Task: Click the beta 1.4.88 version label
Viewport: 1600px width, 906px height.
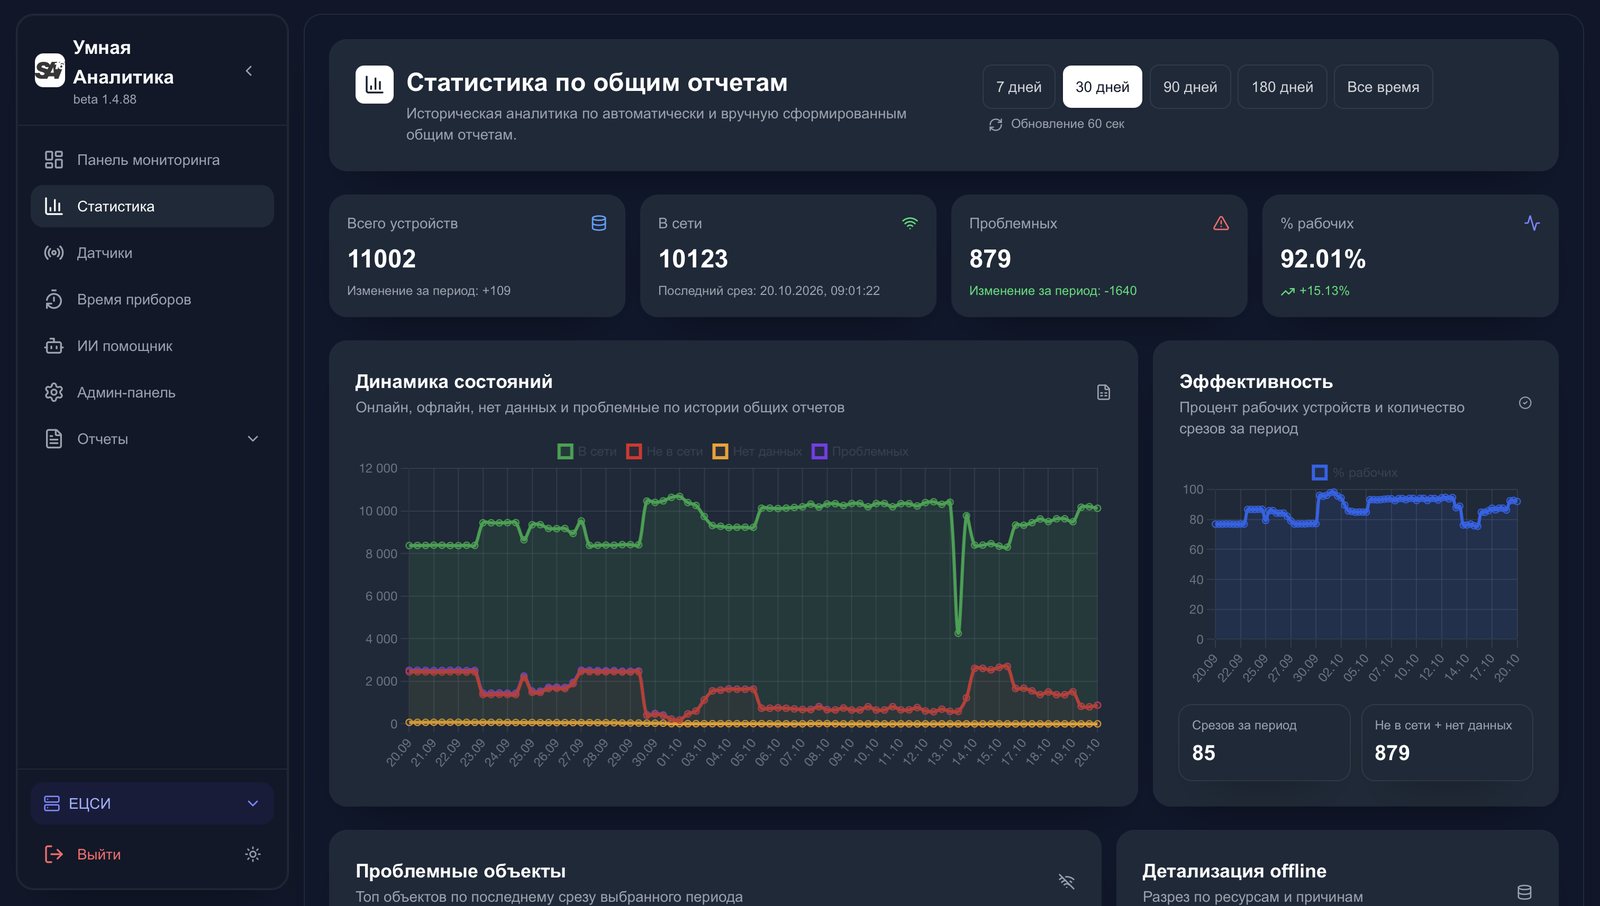Action: point(105,100)
